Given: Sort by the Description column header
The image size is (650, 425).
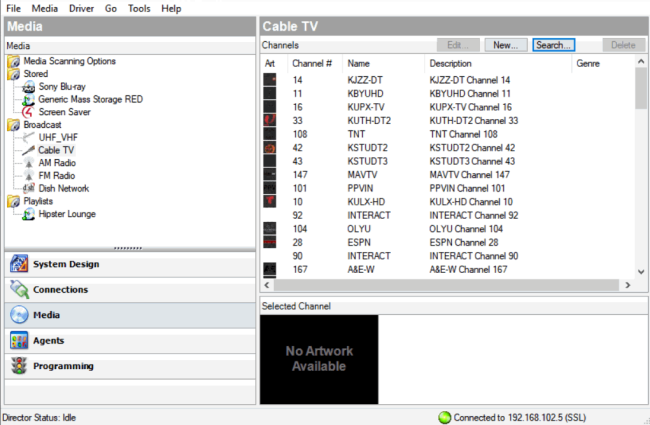Looking at the screenshot, I should [498, 63].
